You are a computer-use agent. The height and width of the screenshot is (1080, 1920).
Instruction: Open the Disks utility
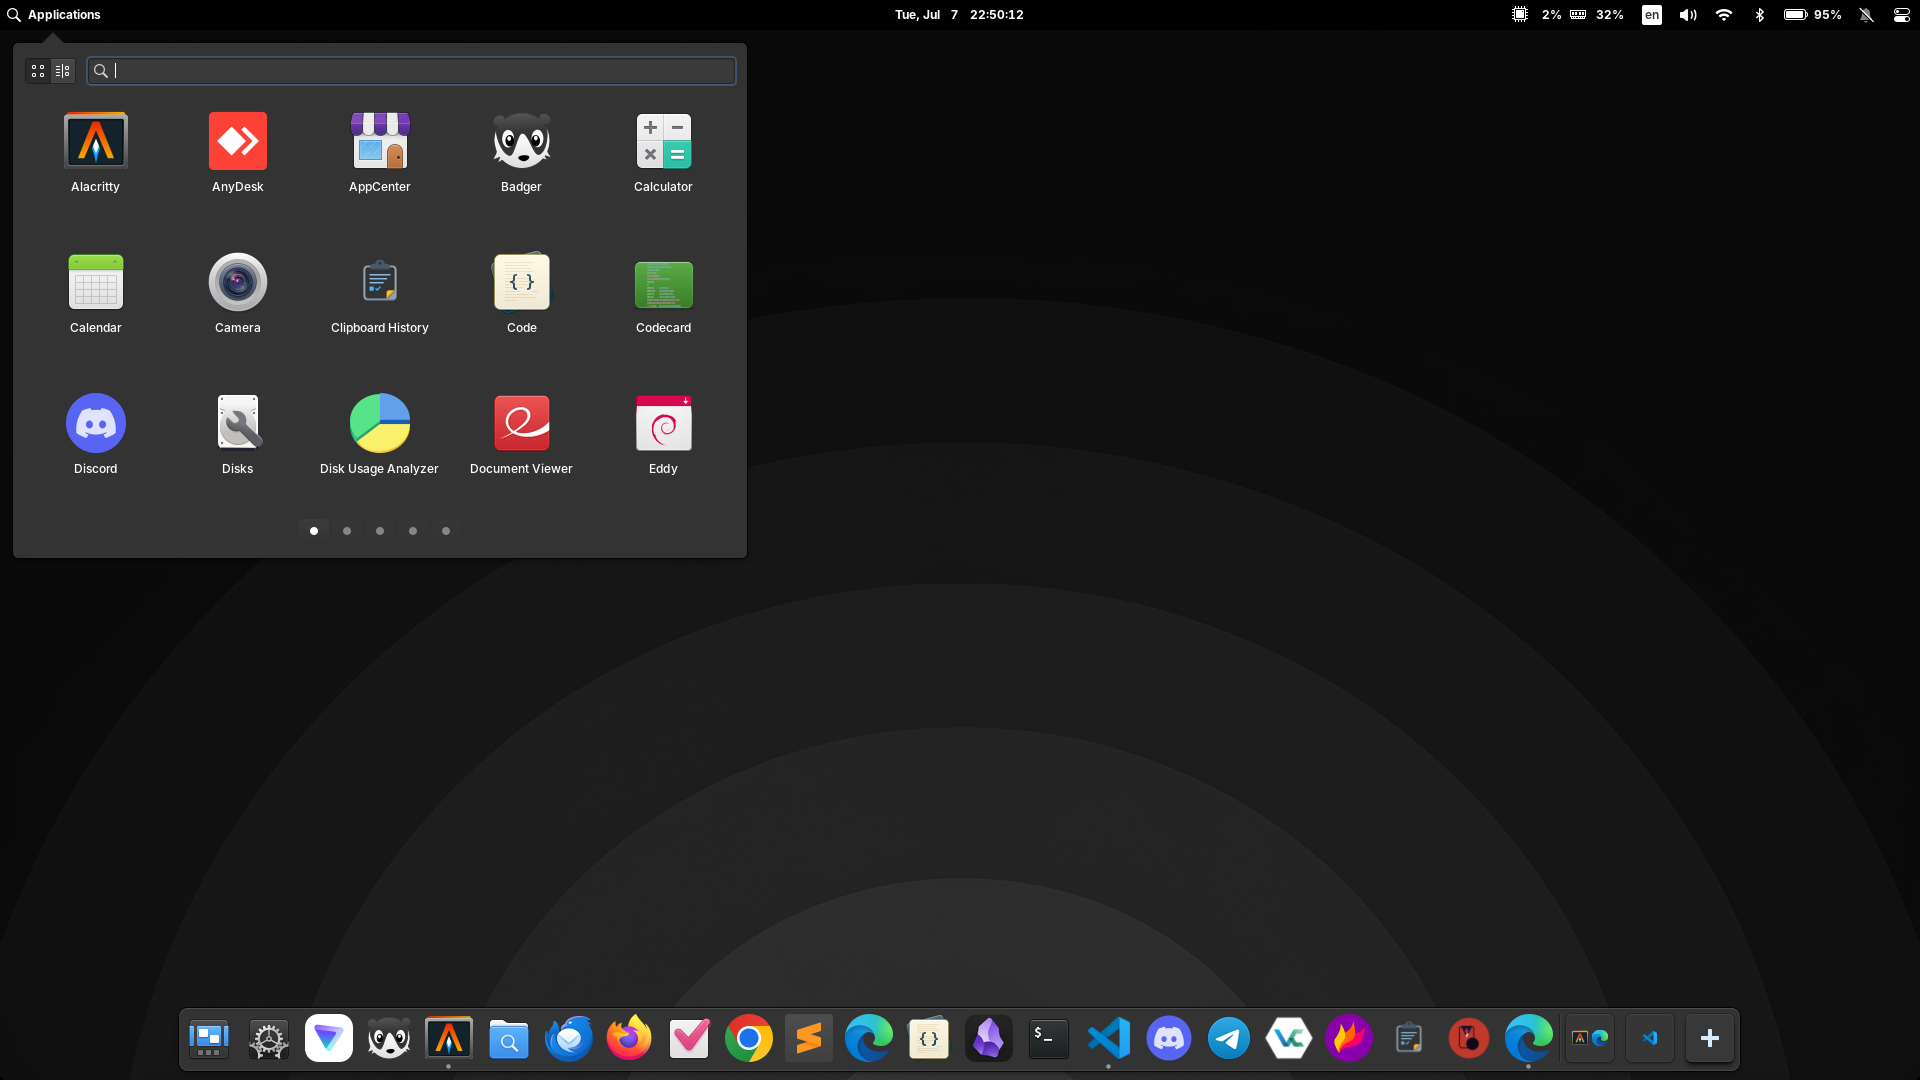[x=238, y=435]
